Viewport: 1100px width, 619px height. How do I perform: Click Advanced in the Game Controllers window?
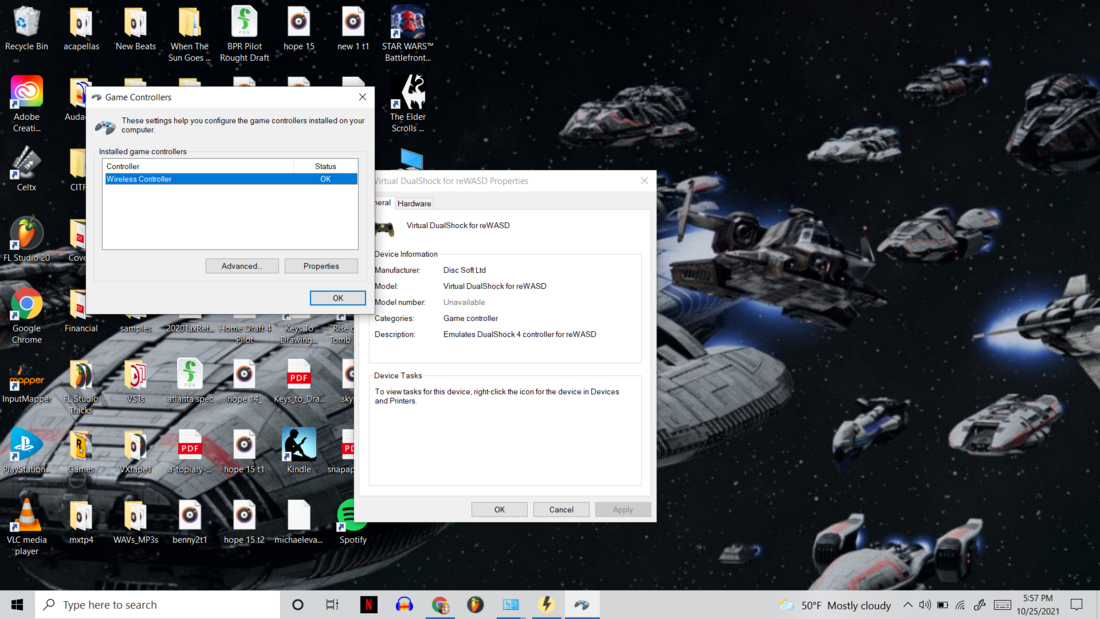242,266
